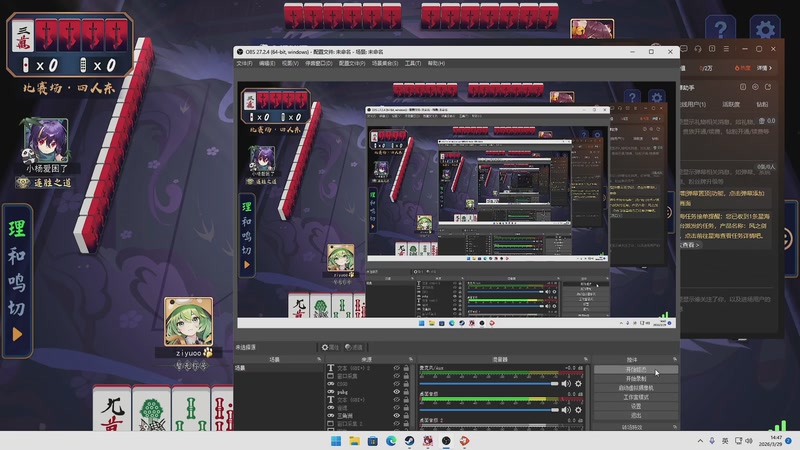Open chat bubble icon in streaming assistant window
The height and width of the screenshot is (450, 800).
tap(684, 49)
